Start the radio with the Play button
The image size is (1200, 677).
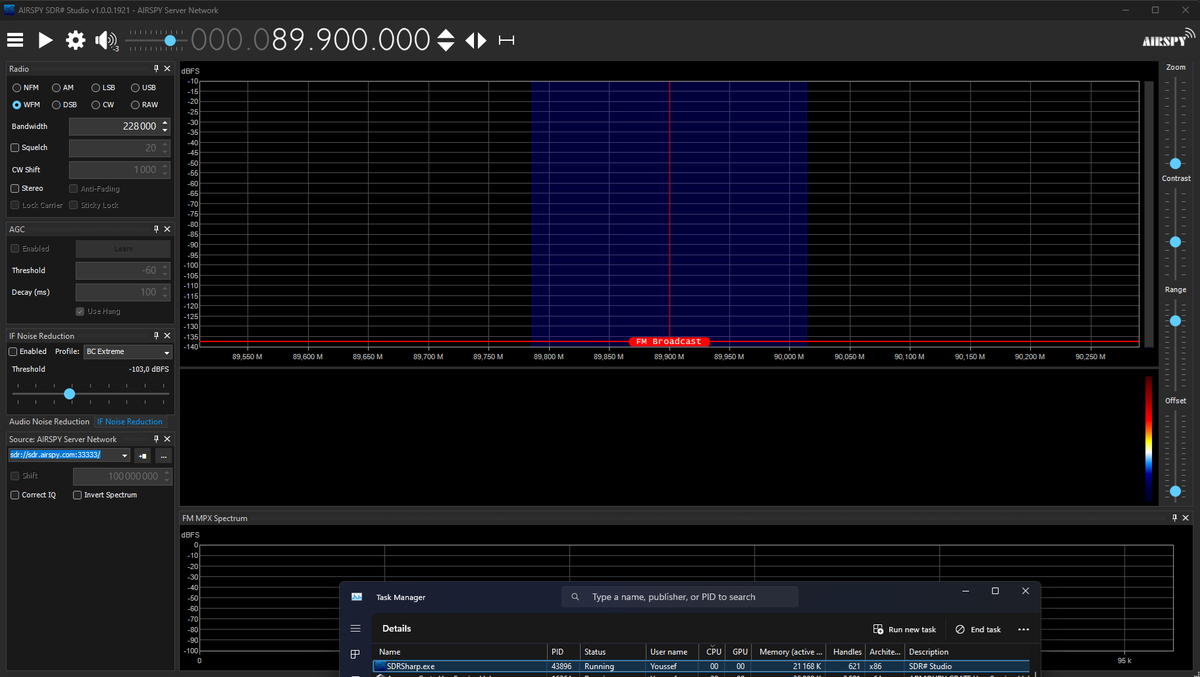[x=45, y=40]
